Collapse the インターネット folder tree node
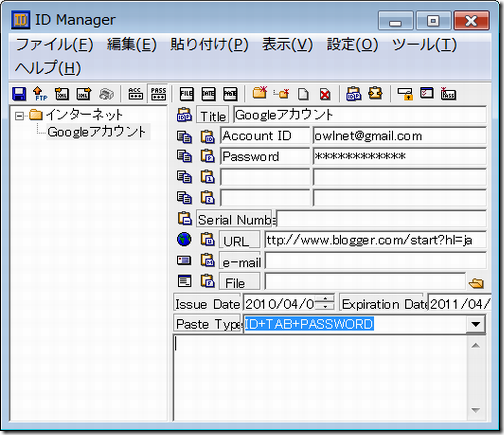Viewport: 504px width, 435px height. point(19,116)
